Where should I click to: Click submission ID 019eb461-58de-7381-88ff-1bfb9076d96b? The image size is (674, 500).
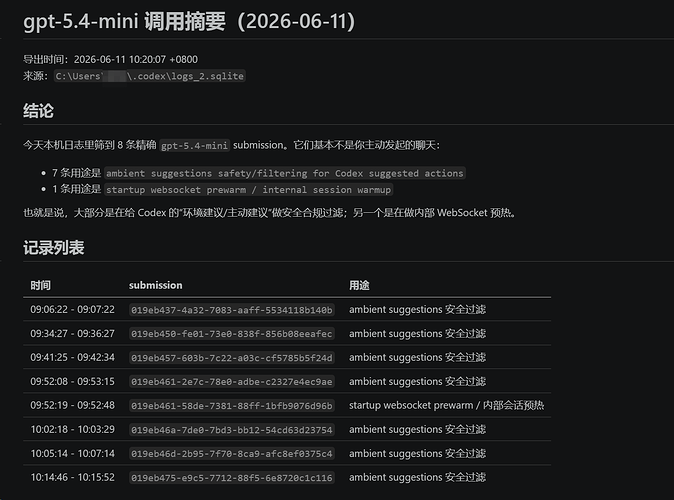[232, 406]
